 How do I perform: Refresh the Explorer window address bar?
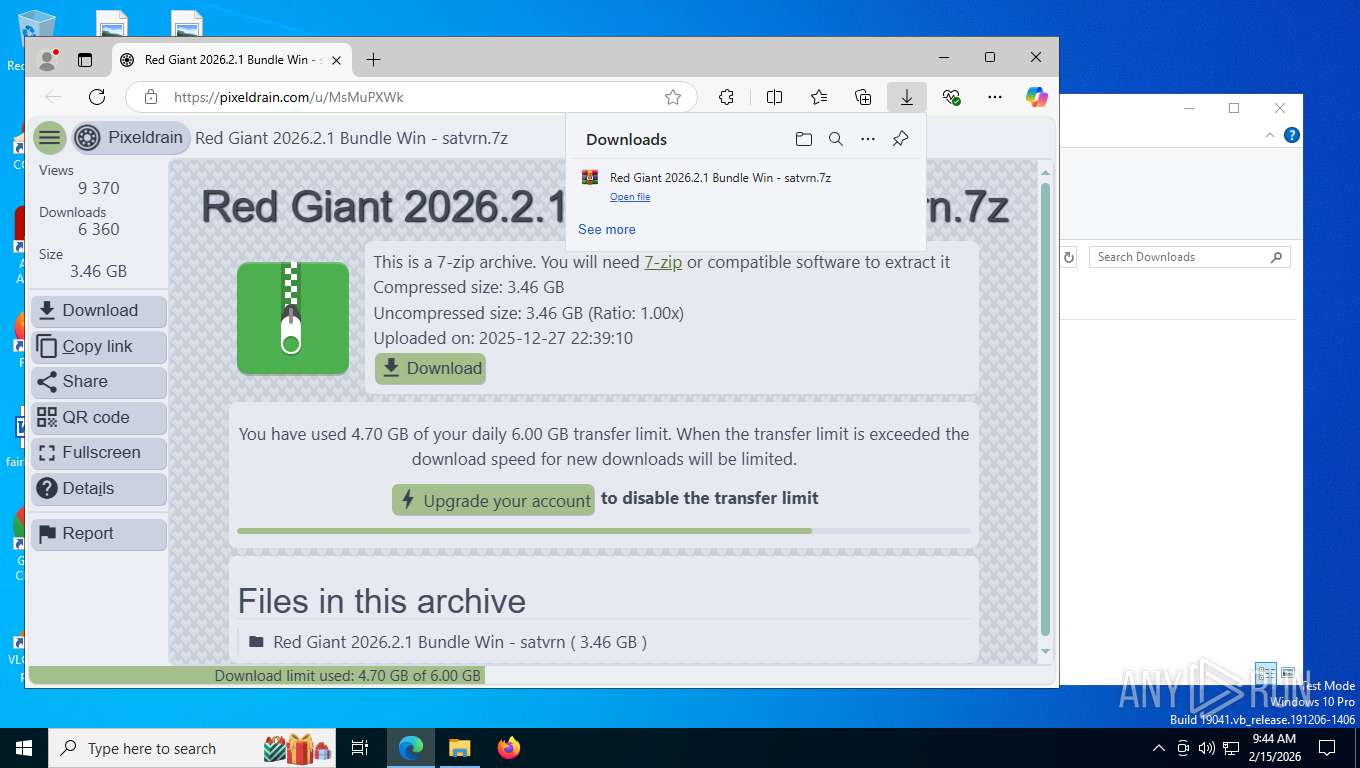pyautogui.click(x=1068, y=257)
